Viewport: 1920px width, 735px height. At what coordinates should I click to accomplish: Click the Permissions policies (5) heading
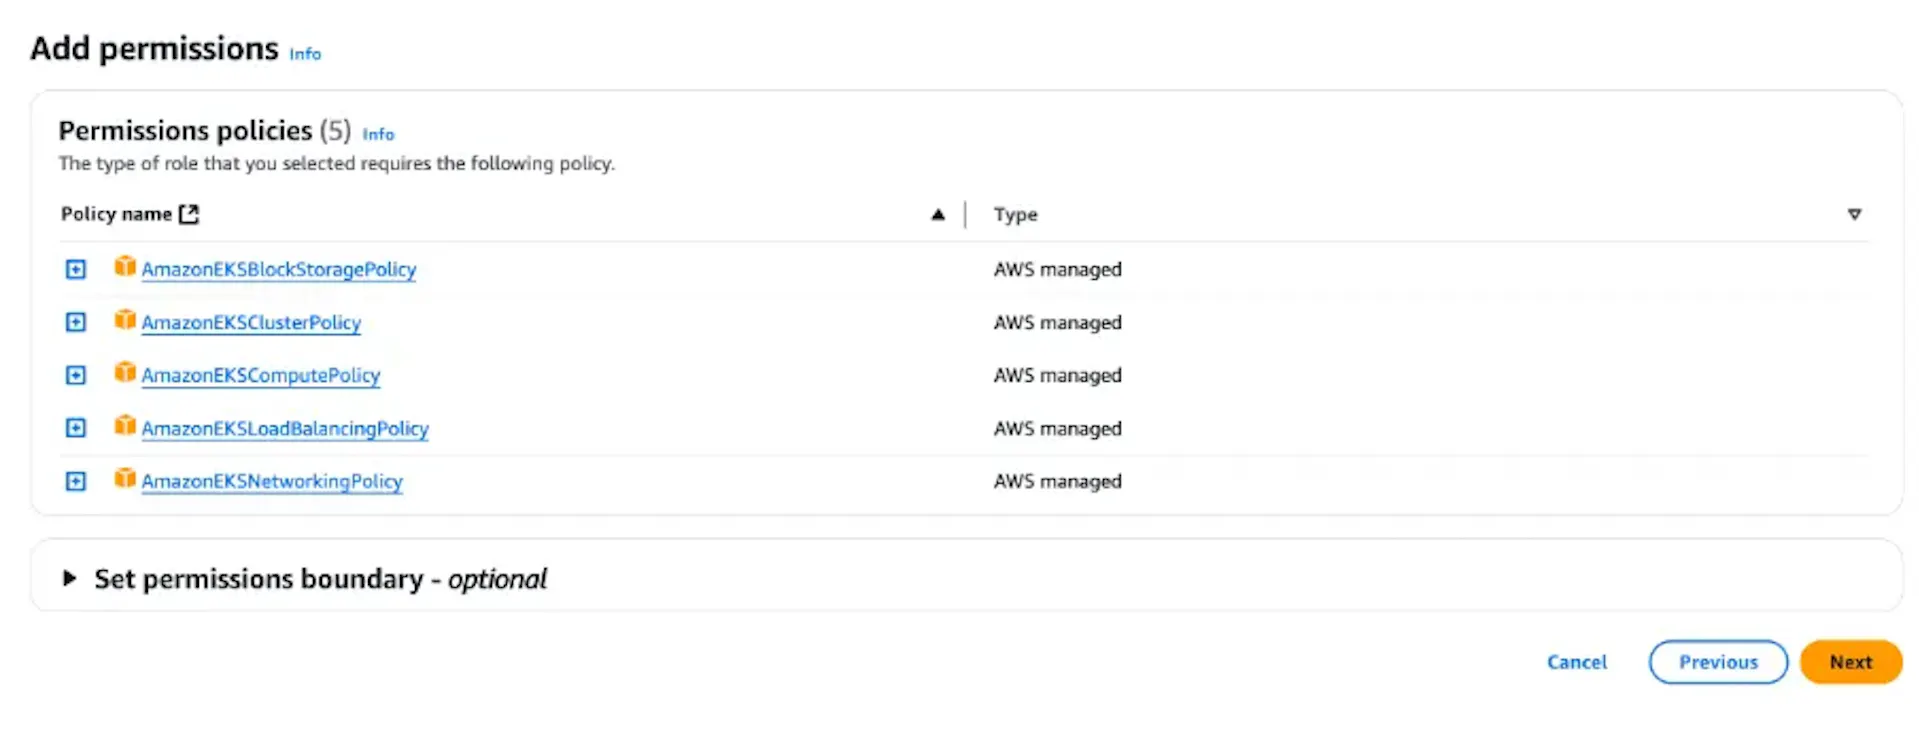(205, 131)
